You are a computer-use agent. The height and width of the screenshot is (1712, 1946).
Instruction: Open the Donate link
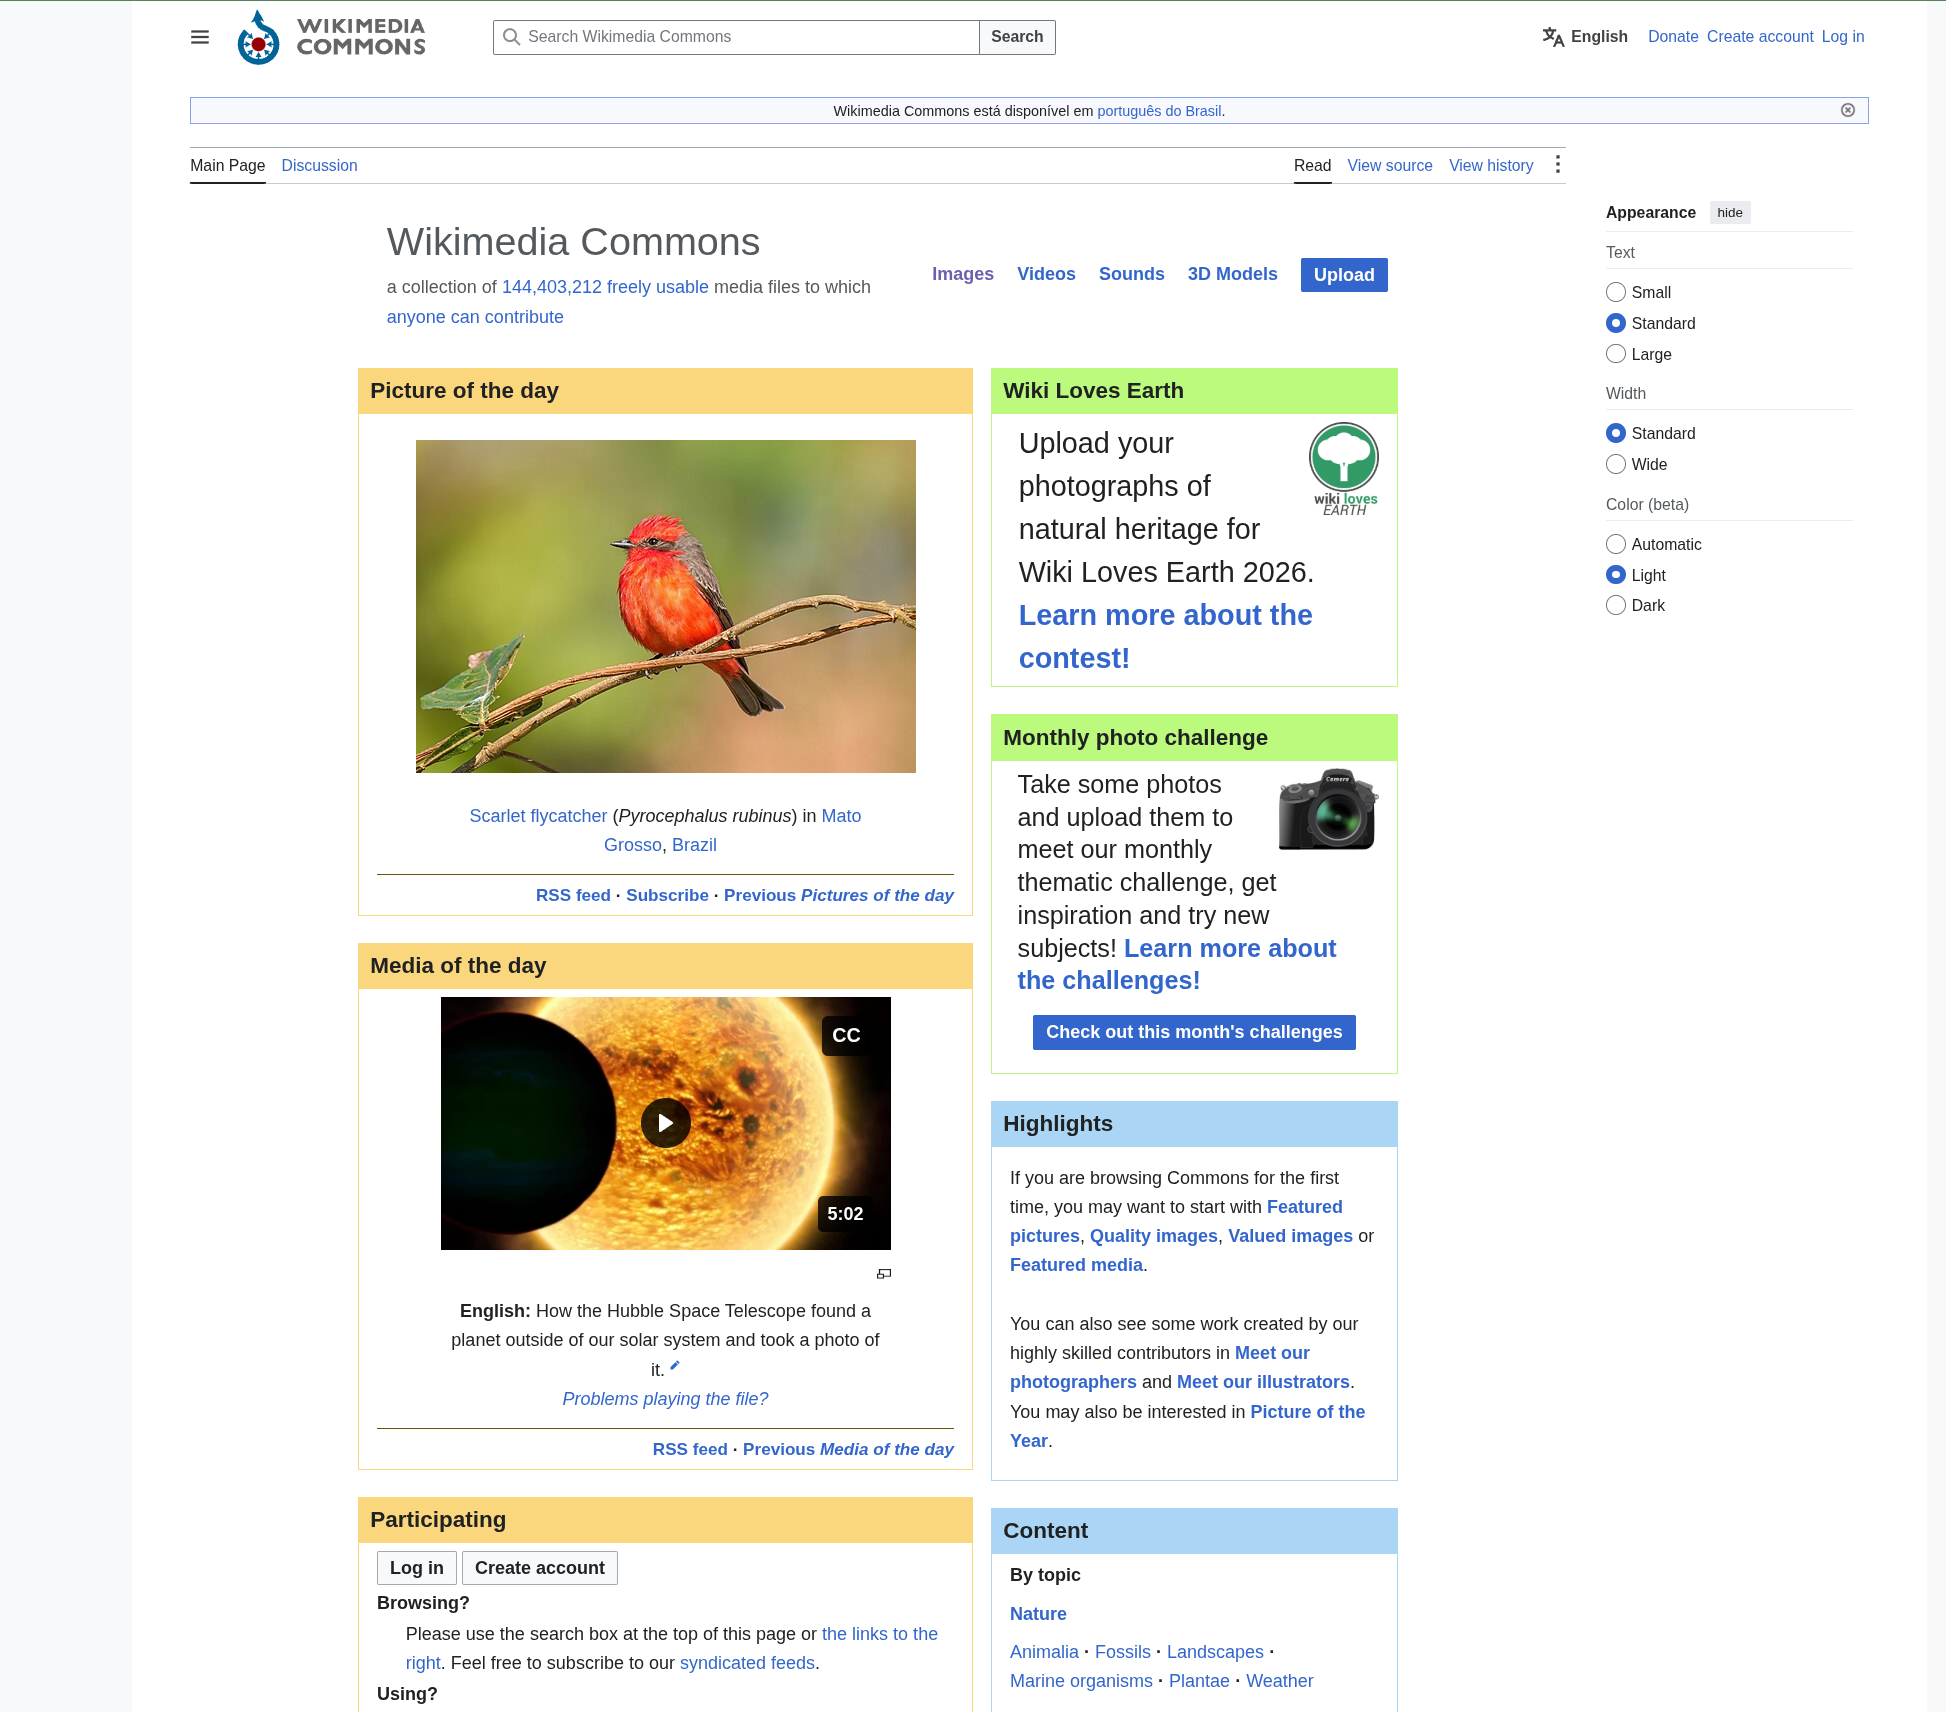[x=1673, y=37]
